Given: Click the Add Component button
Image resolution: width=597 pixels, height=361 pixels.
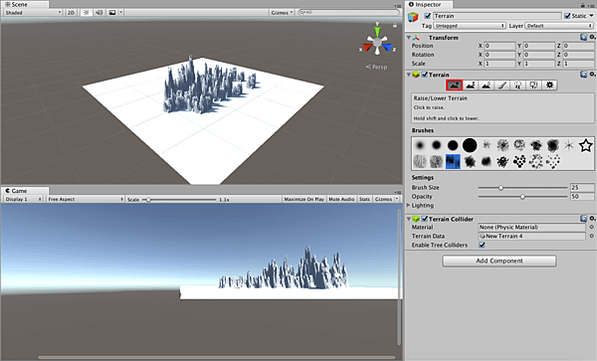Looking at the screenshot, I should point(499,261).
